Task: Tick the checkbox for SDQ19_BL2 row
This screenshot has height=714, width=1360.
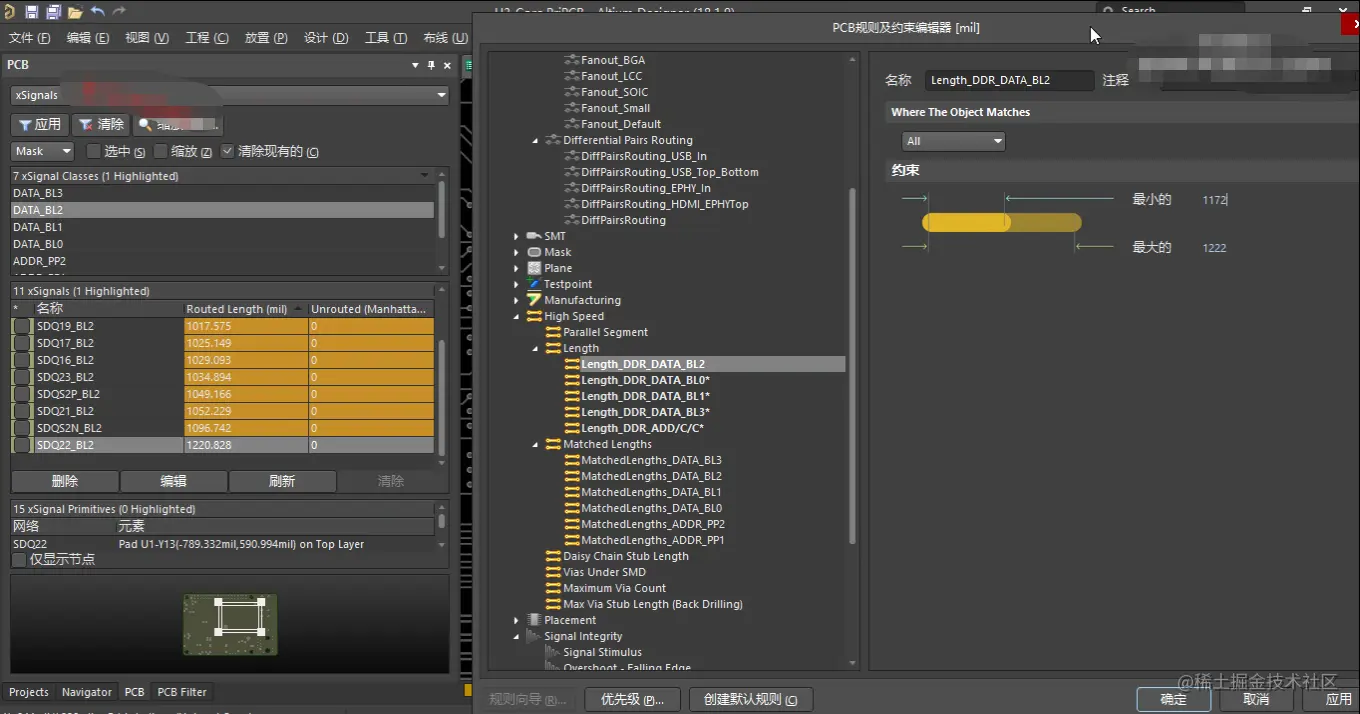Action: click(x=22, y=326)
